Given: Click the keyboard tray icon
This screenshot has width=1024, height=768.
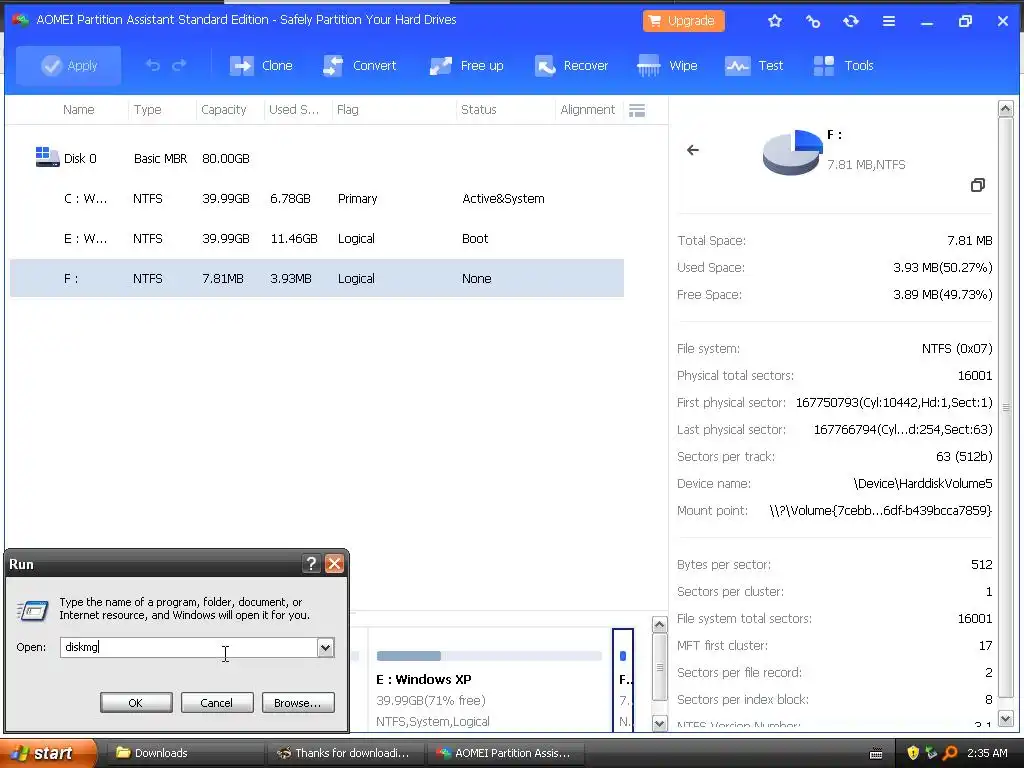Looking at the screenshot, I should pyautogui.click(x=876, y=754).
